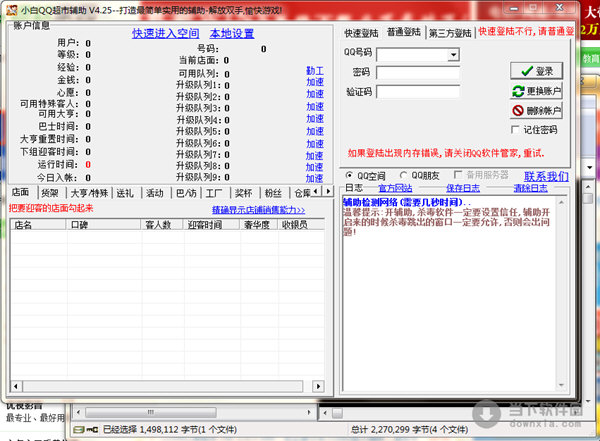Click 加速 for 升级队列1
600x441 pixels.
coord(315,82)
